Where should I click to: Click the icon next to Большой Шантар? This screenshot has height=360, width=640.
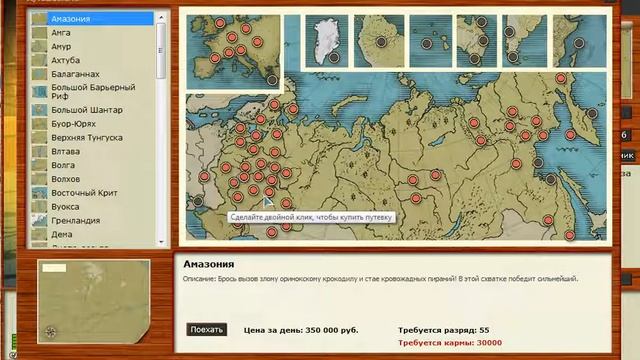tap(40, 110)
